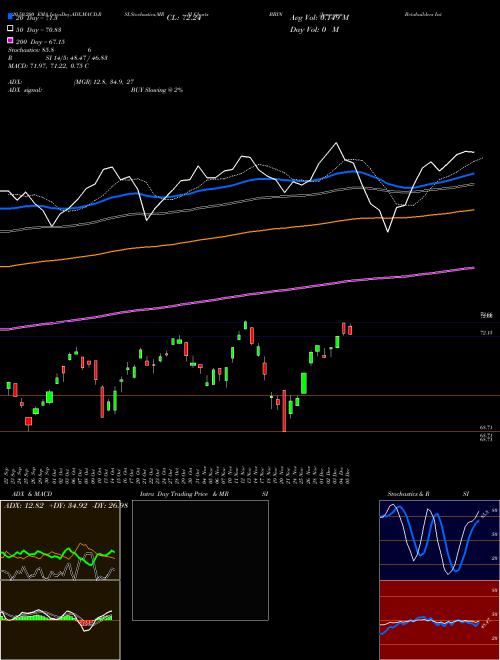Select the '200 Day = 67.15' legend text

[x=40, y=42]
